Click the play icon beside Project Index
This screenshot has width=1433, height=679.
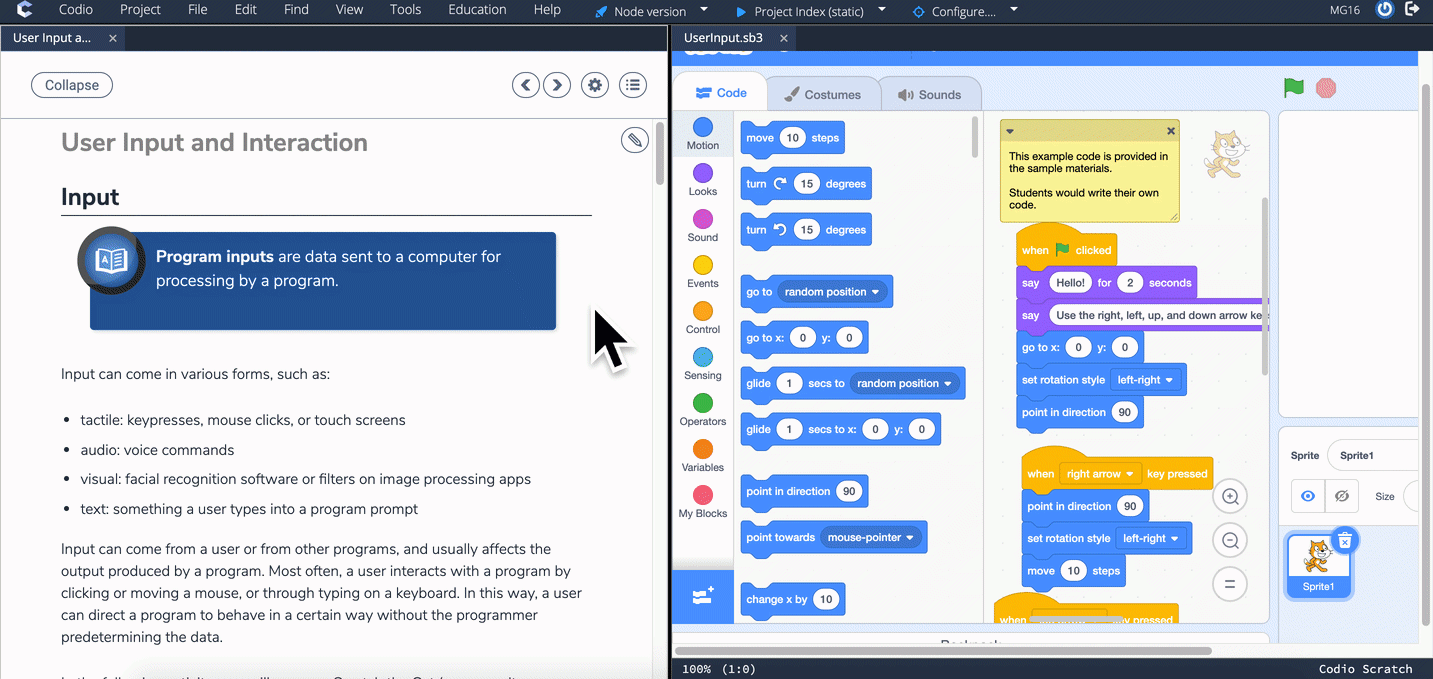[x=741, y=12]
